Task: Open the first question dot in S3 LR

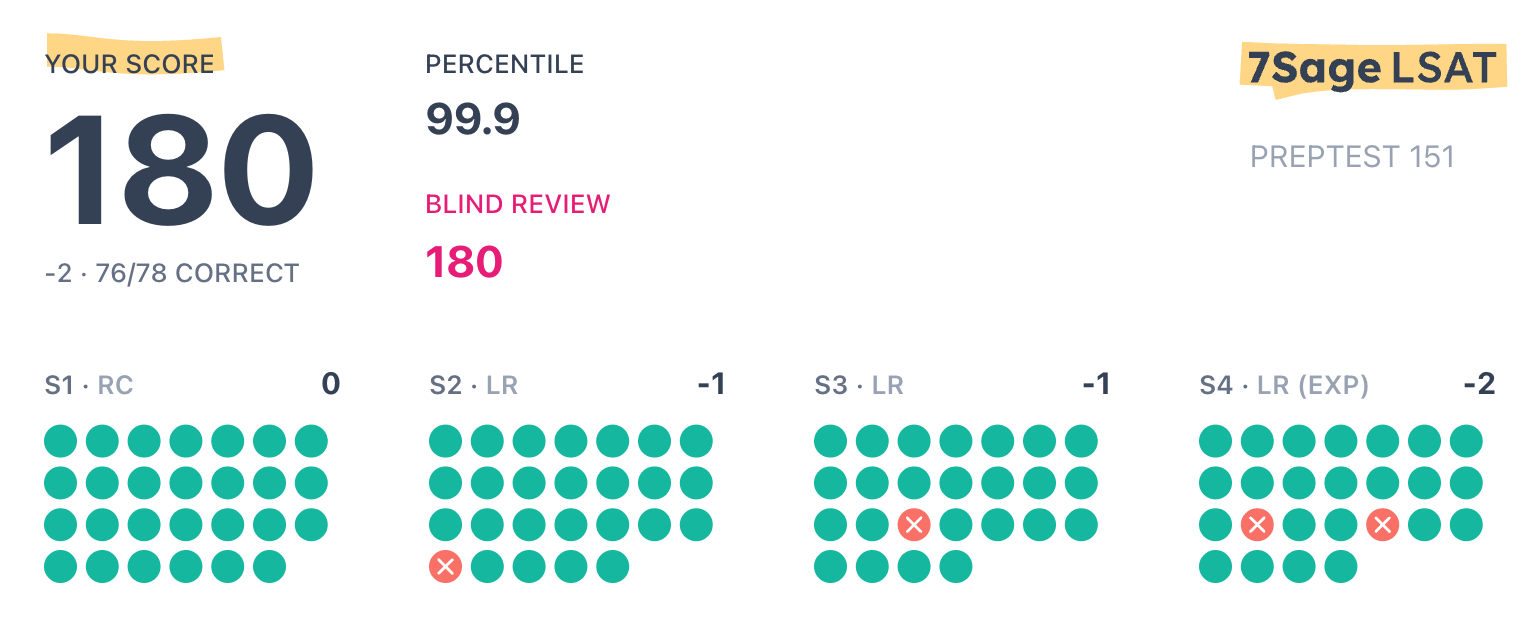Action: click(x=830, y=441)
